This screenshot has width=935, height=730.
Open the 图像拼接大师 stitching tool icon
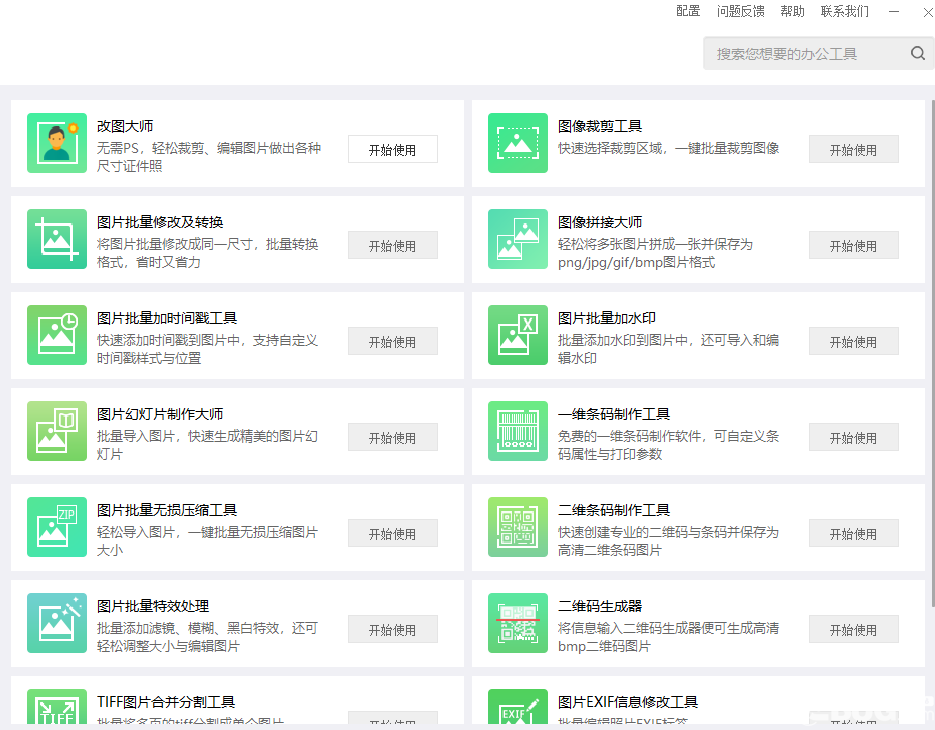click(517, 239)
